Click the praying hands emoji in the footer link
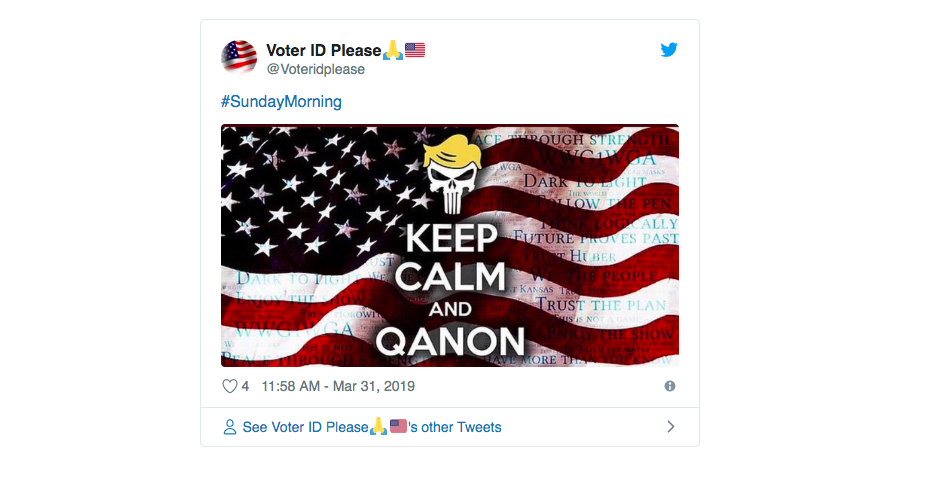 click(378, 427)
